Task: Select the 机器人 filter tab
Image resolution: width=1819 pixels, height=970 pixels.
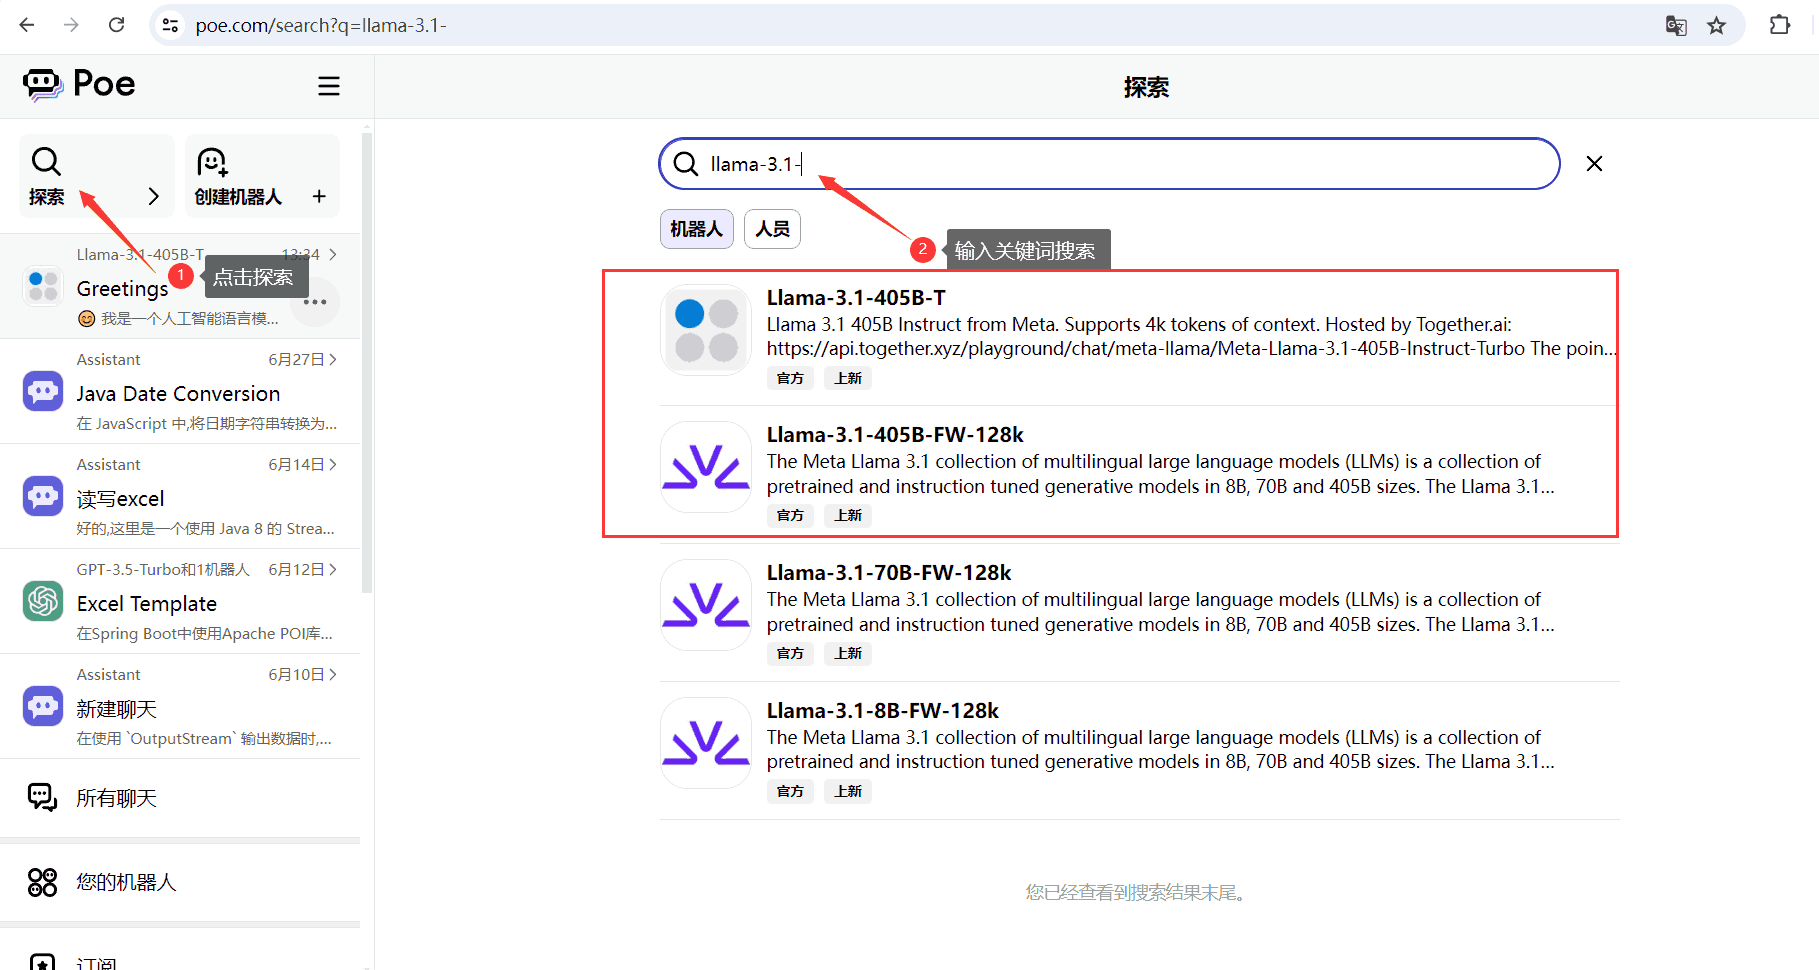Action: [697, 229]
